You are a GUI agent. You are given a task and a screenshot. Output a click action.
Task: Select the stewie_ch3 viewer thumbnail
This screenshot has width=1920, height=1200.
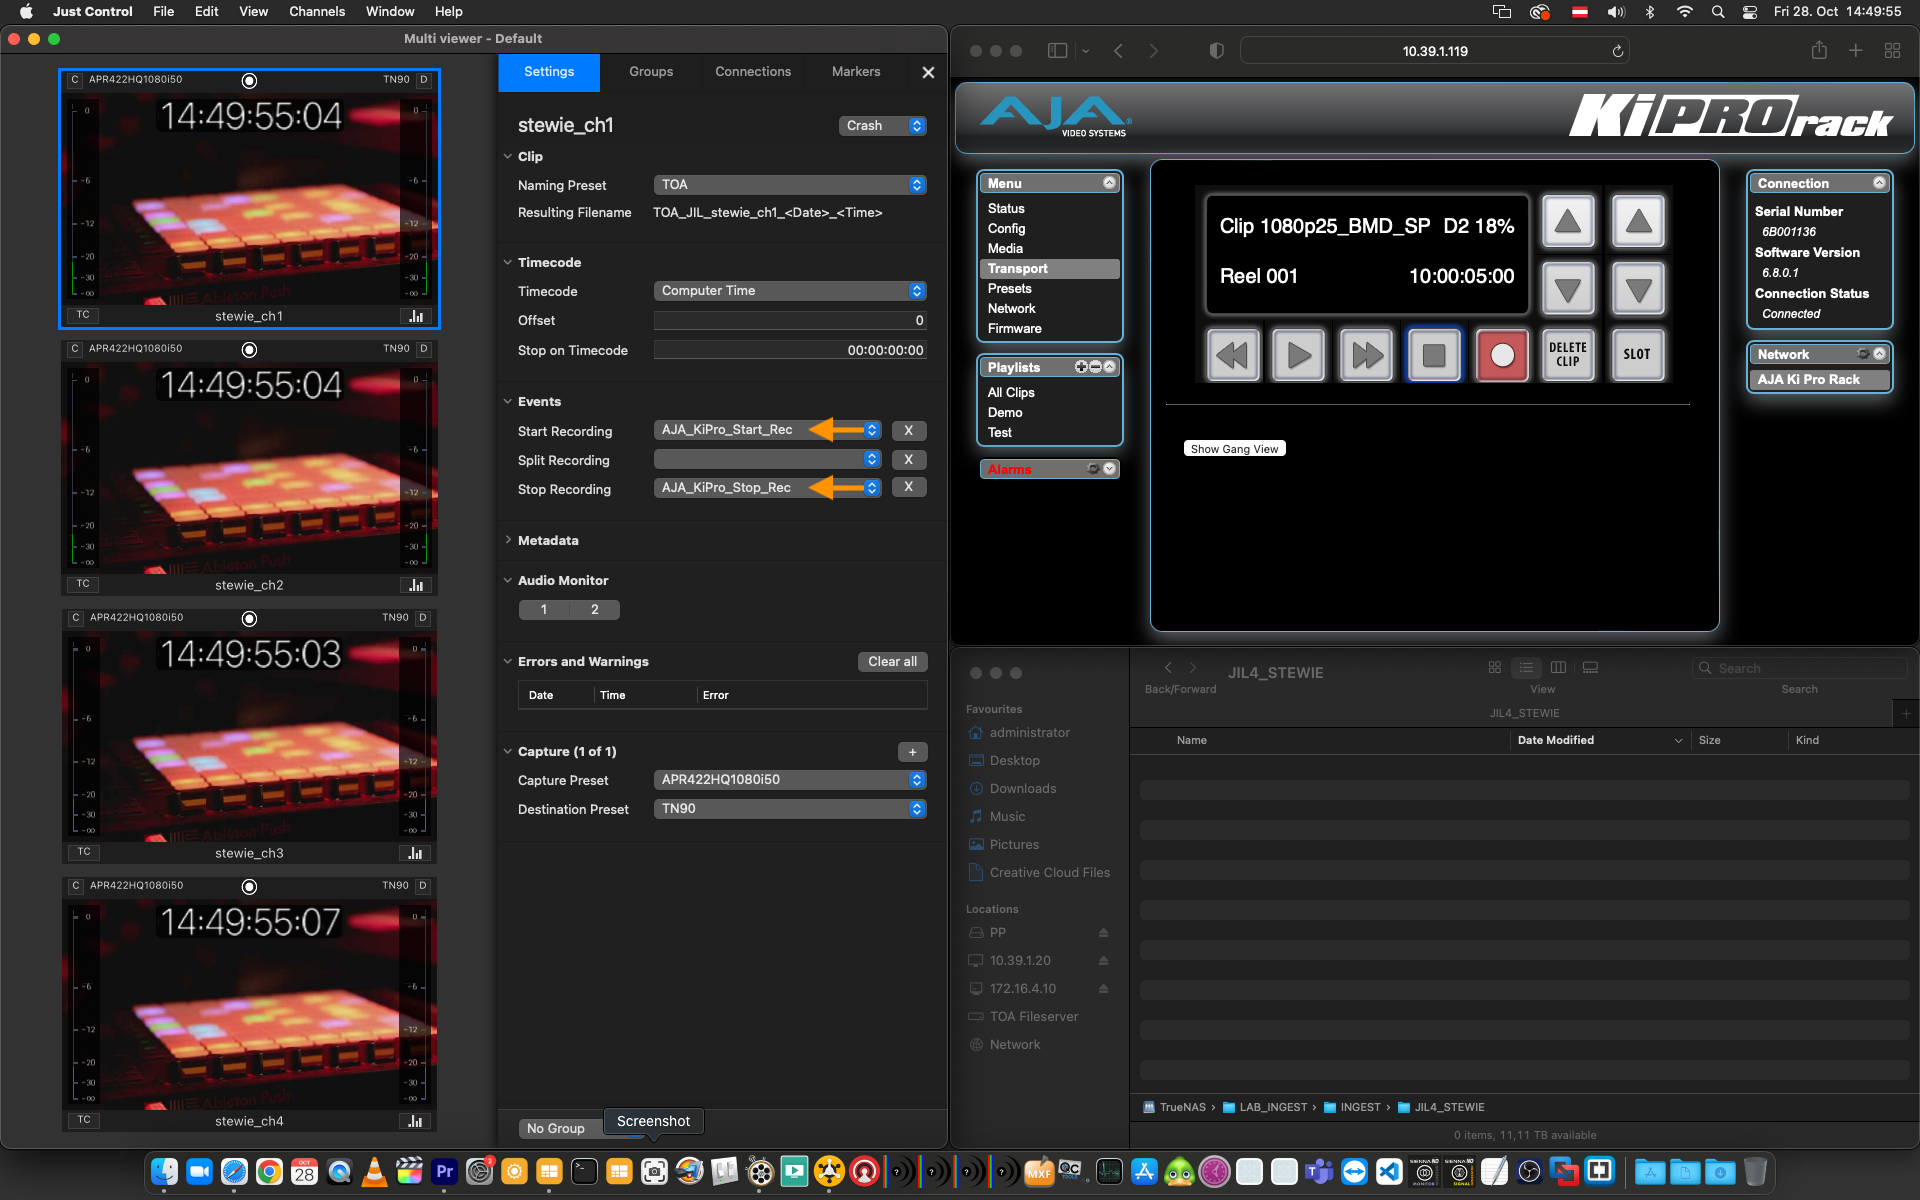click(x=250, y=737)
